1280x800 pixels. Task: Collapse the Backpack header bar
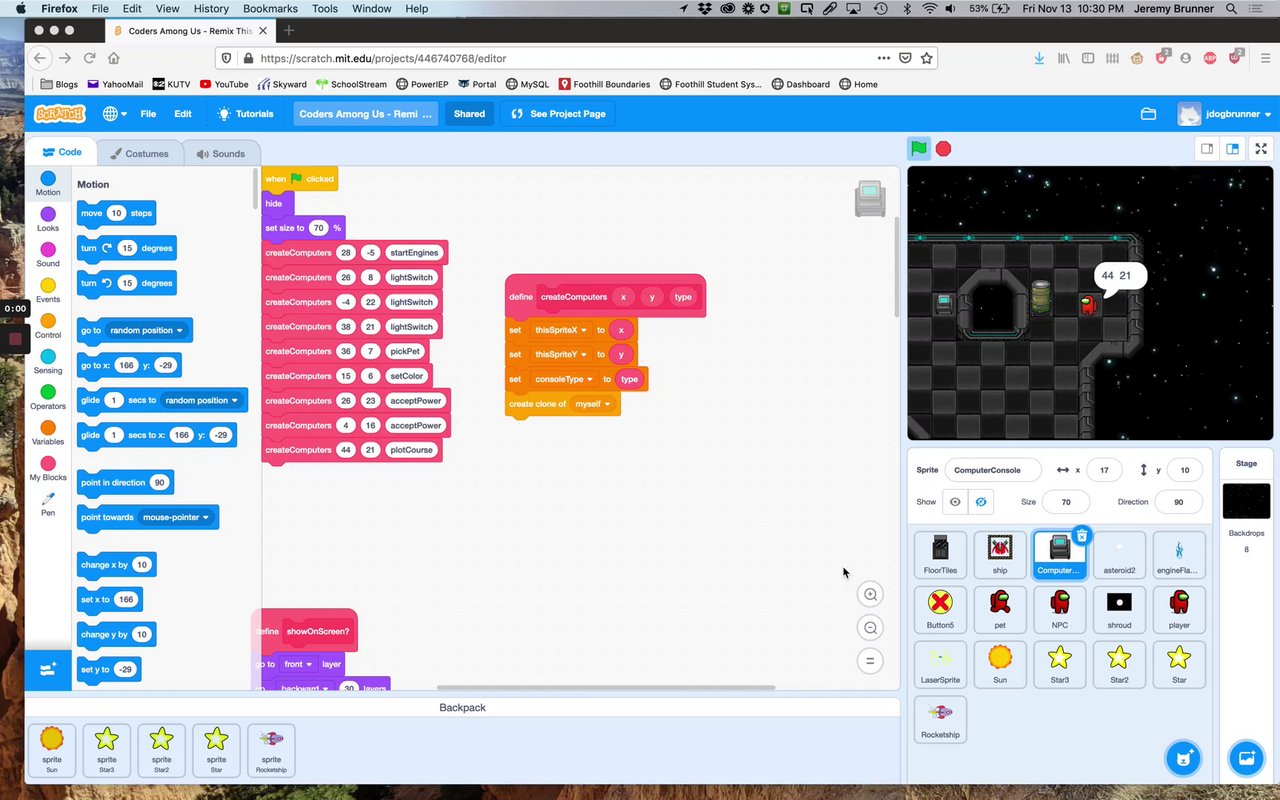[462, 707]
